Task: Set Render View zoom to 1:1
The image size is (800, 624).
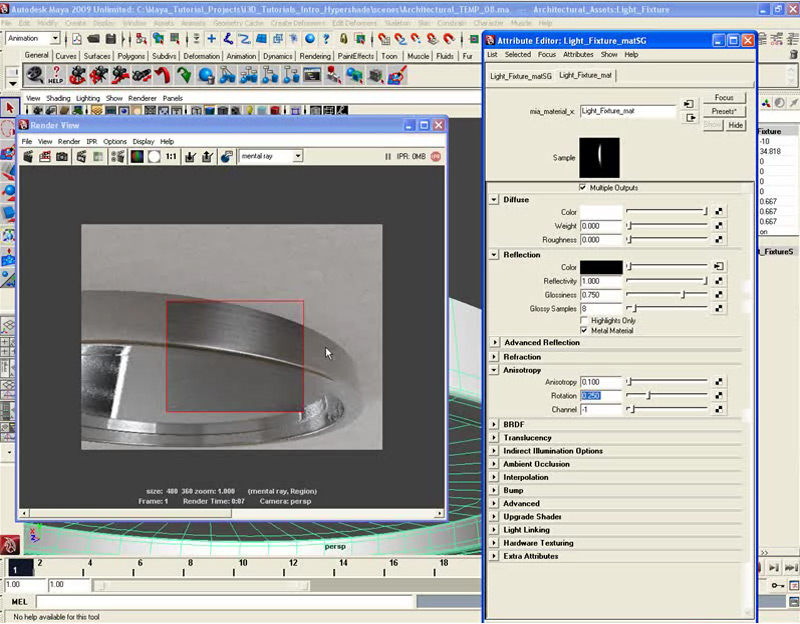Action: 170,157
